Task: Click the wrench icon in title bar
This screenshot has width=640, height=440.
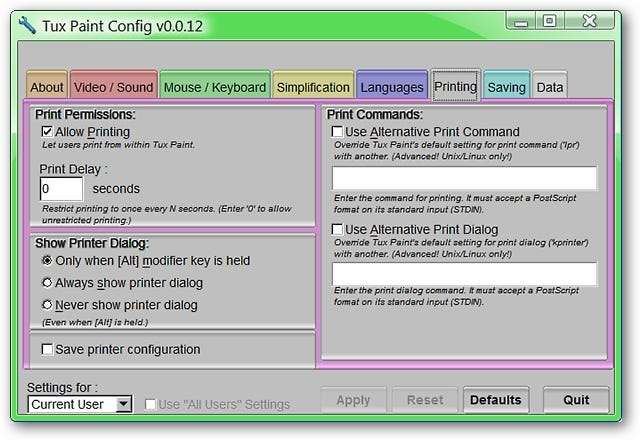Action: tap(27, 25)
